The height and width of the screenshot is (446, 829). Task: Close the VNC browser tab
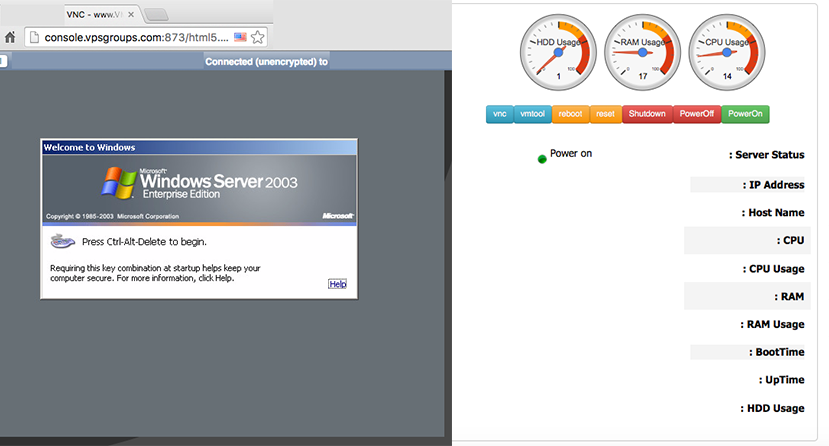point(132,13)
